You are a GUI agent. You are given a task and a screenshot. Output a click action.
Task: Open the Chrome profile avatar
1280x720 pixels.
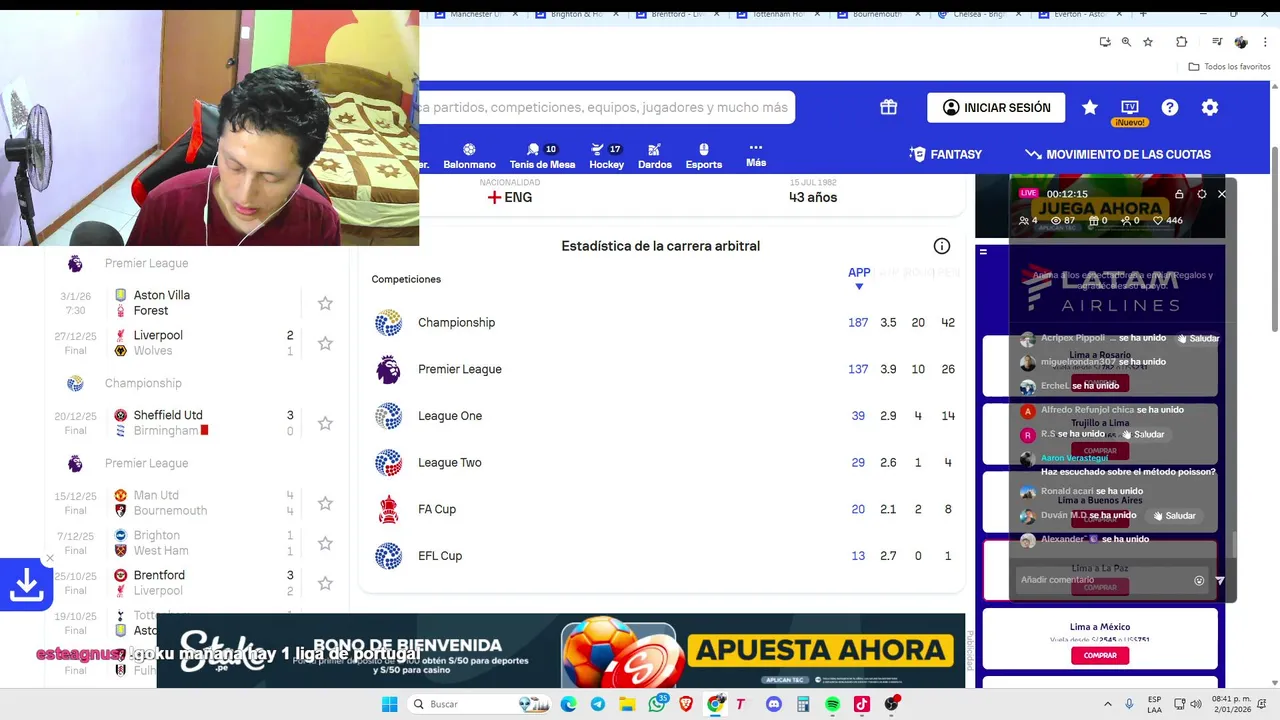(x=1241, y=42)
